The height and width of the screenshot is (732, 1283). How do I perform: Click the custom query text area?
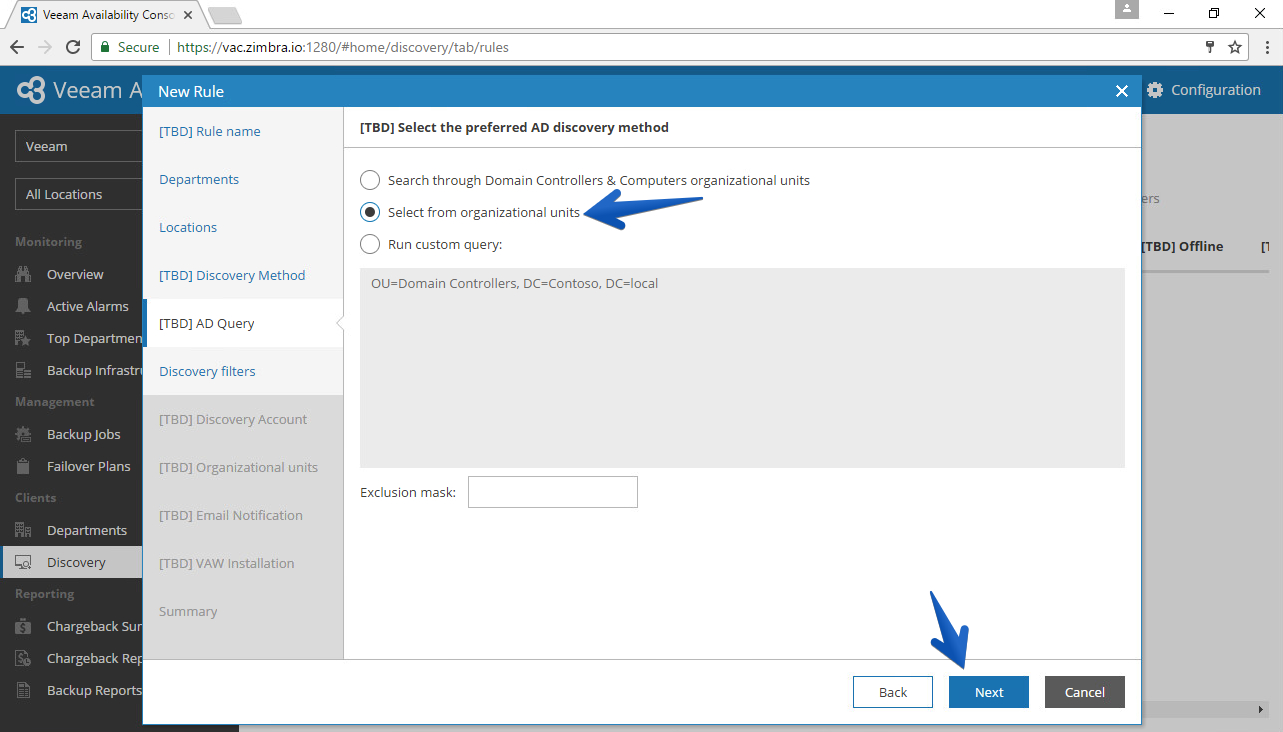(742, 368)
